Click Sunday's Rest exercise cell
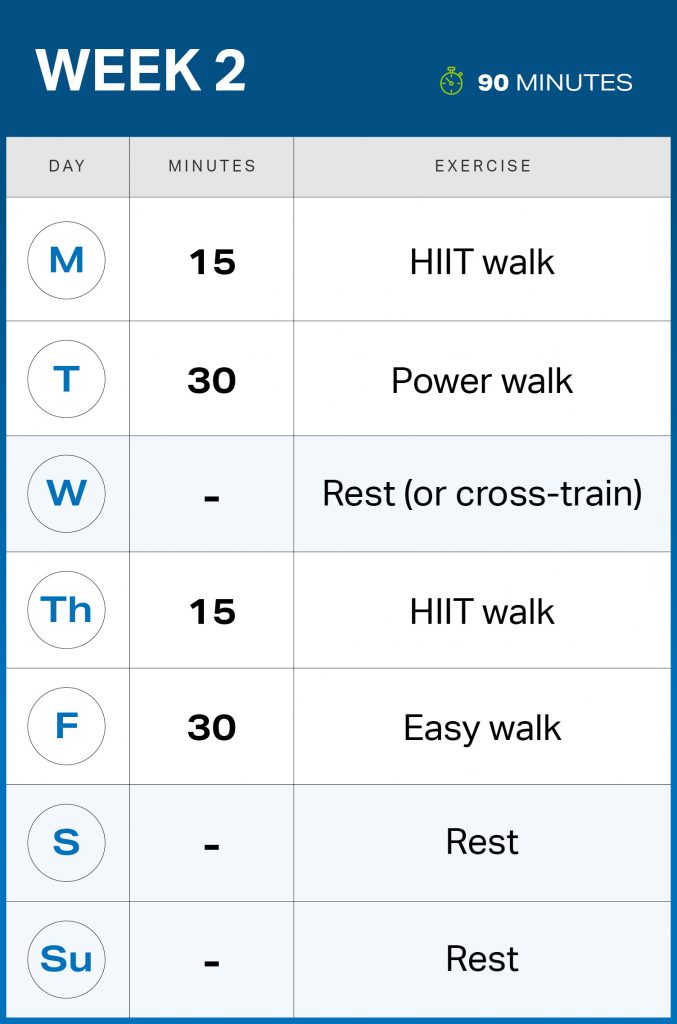Screen dimensions: 677x1024 pos(482,959)
